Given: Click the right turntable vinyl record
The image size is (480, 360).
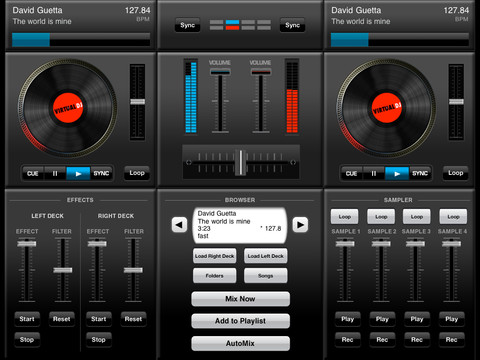Looking at the screenshot, I should point(386,108).
